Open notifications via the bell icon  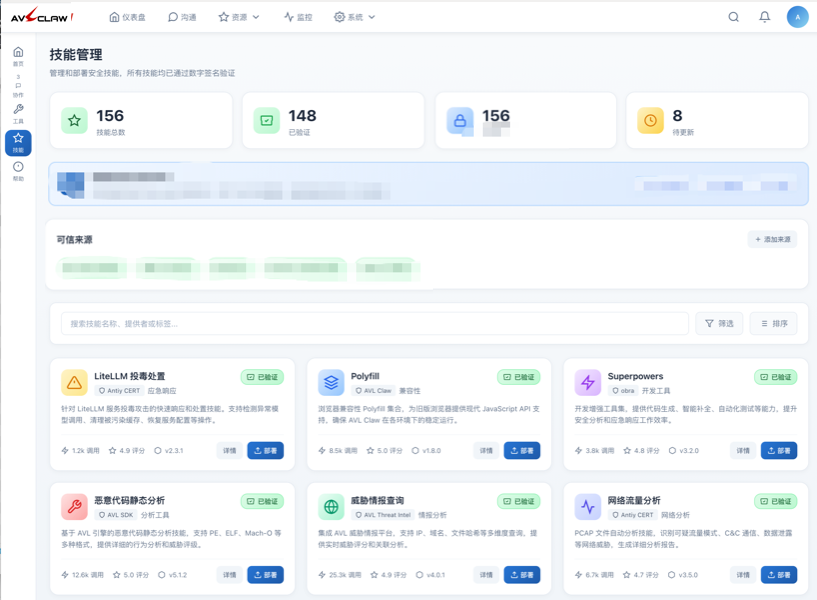click(764, 17)
